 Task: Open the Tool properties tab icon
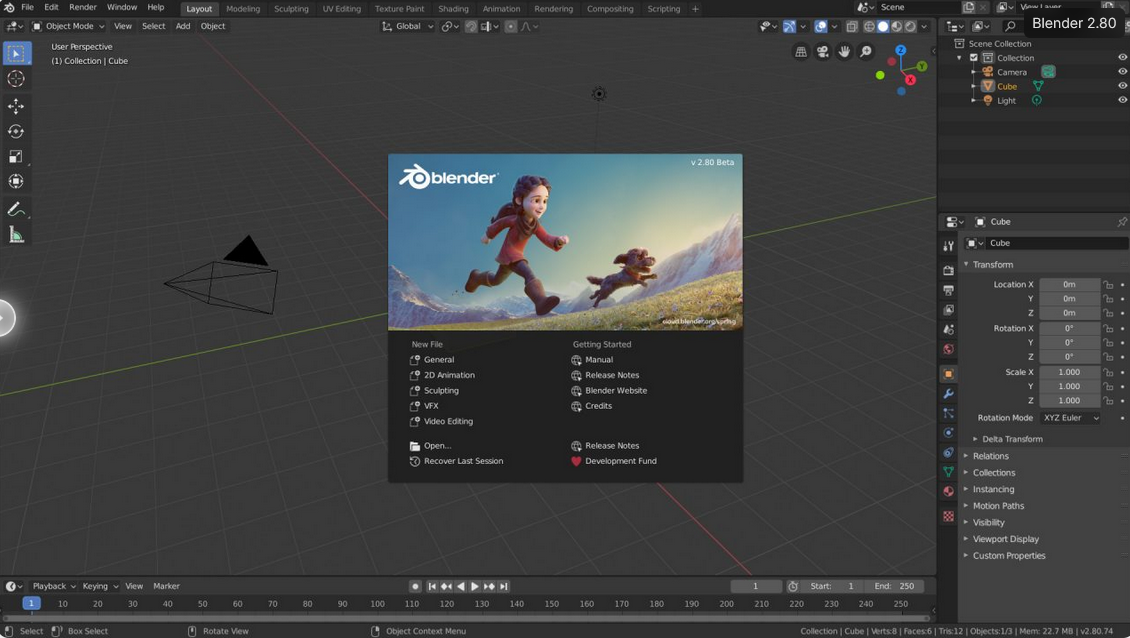[948, 246]
